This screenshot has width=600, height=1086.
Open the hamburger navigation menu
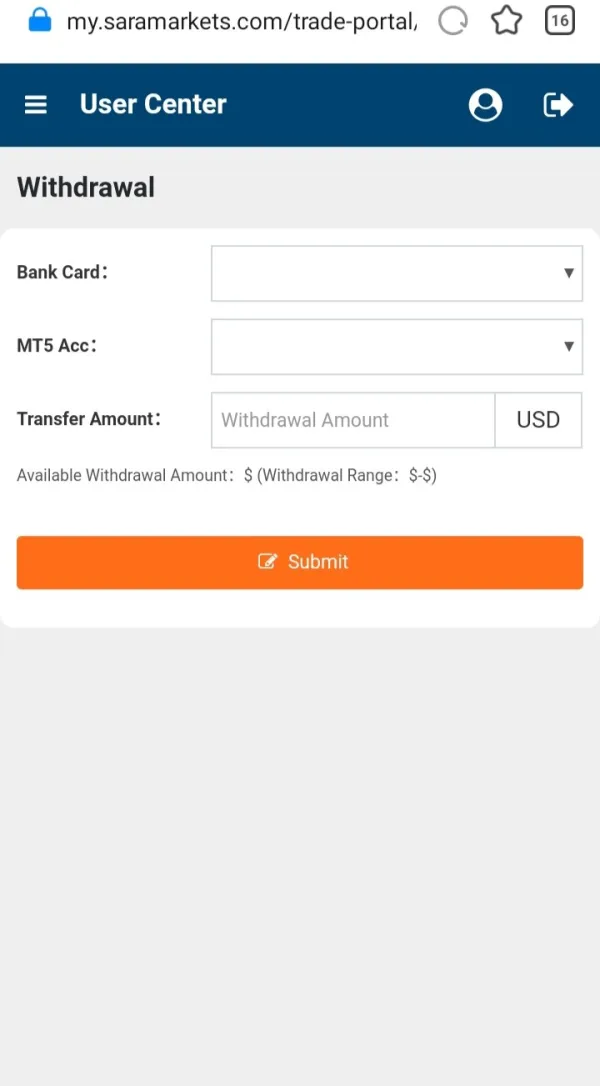click(x=36, y=105)
